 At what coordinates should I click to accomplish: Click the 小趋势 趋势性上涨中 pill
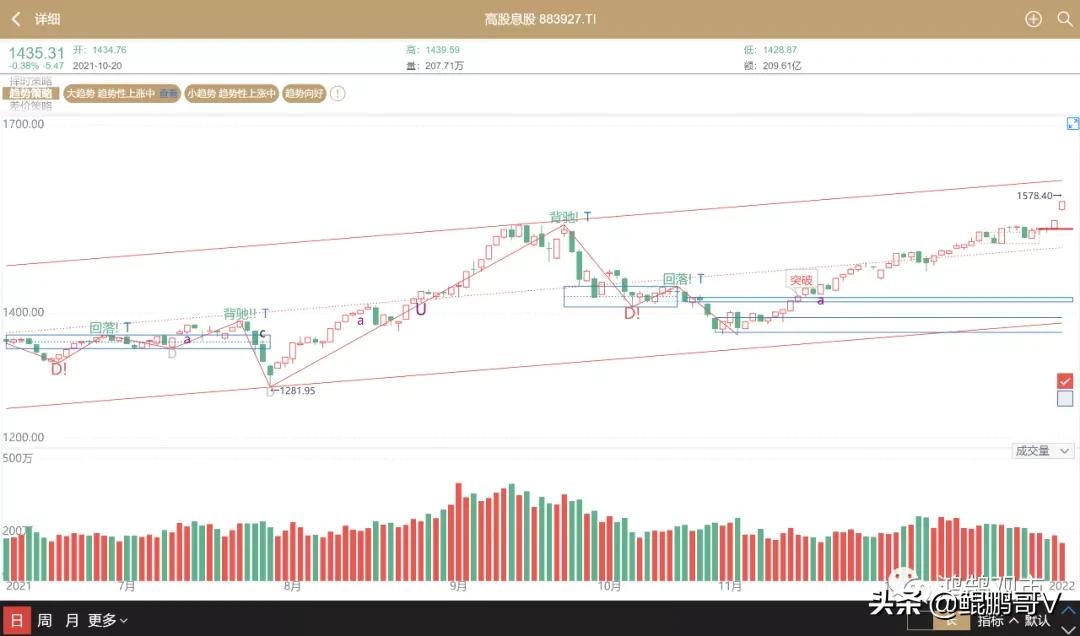pos(230,93)
